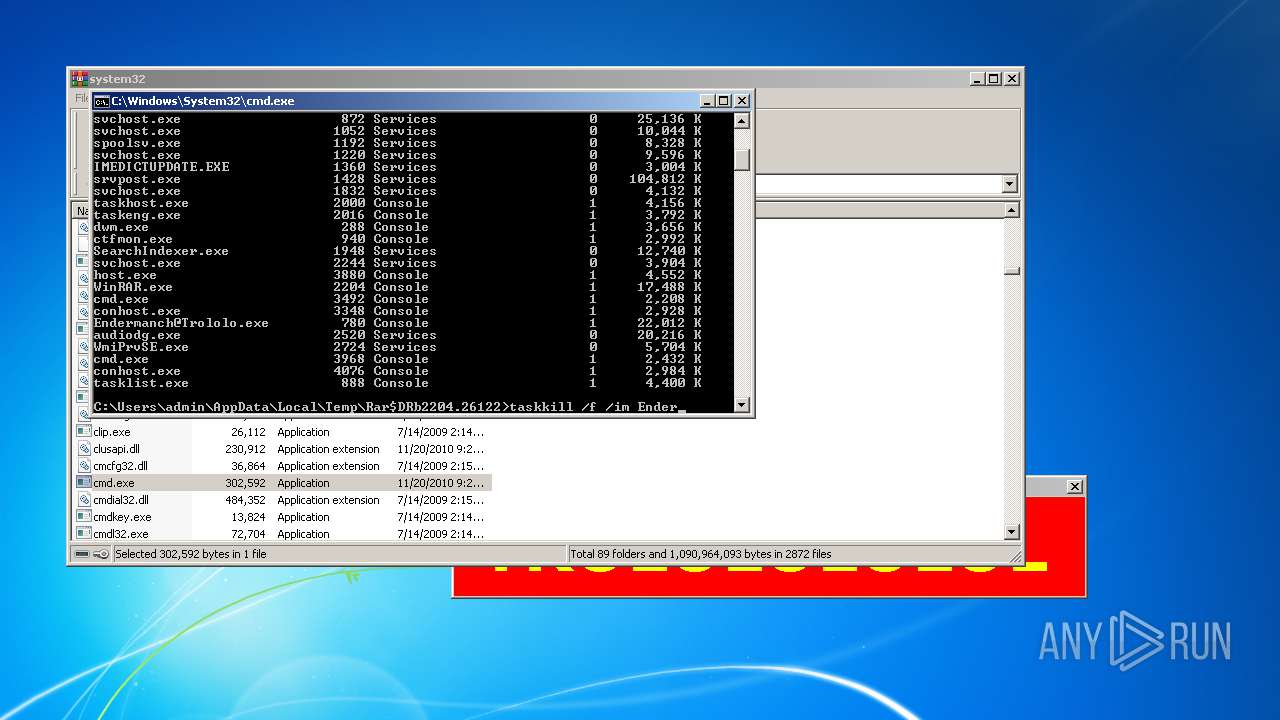Click scroll up arrow in cmd window
This screenshot has width=1280, height=720.
pyautogui.click(x=741, y=121)
